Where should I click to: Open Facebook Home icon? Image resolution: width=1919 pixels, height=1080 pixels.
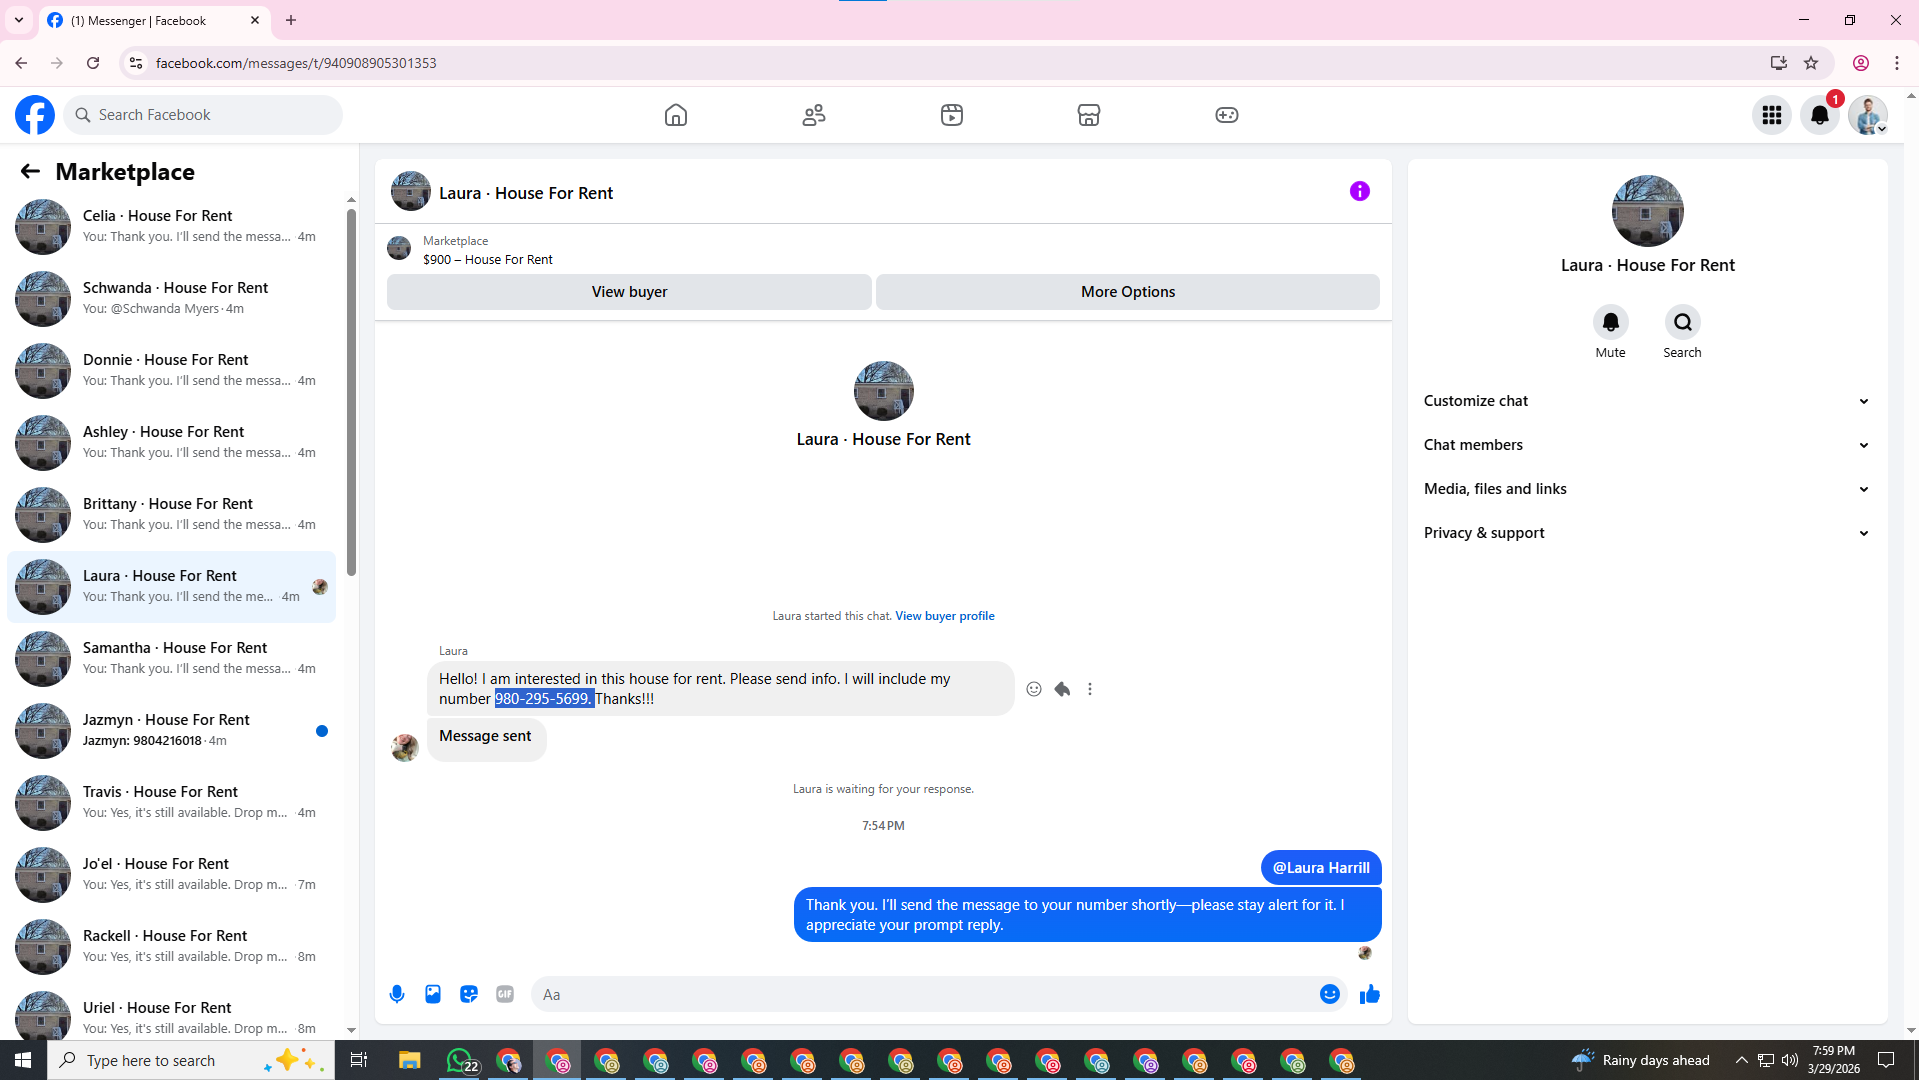(x=676, y=115)
